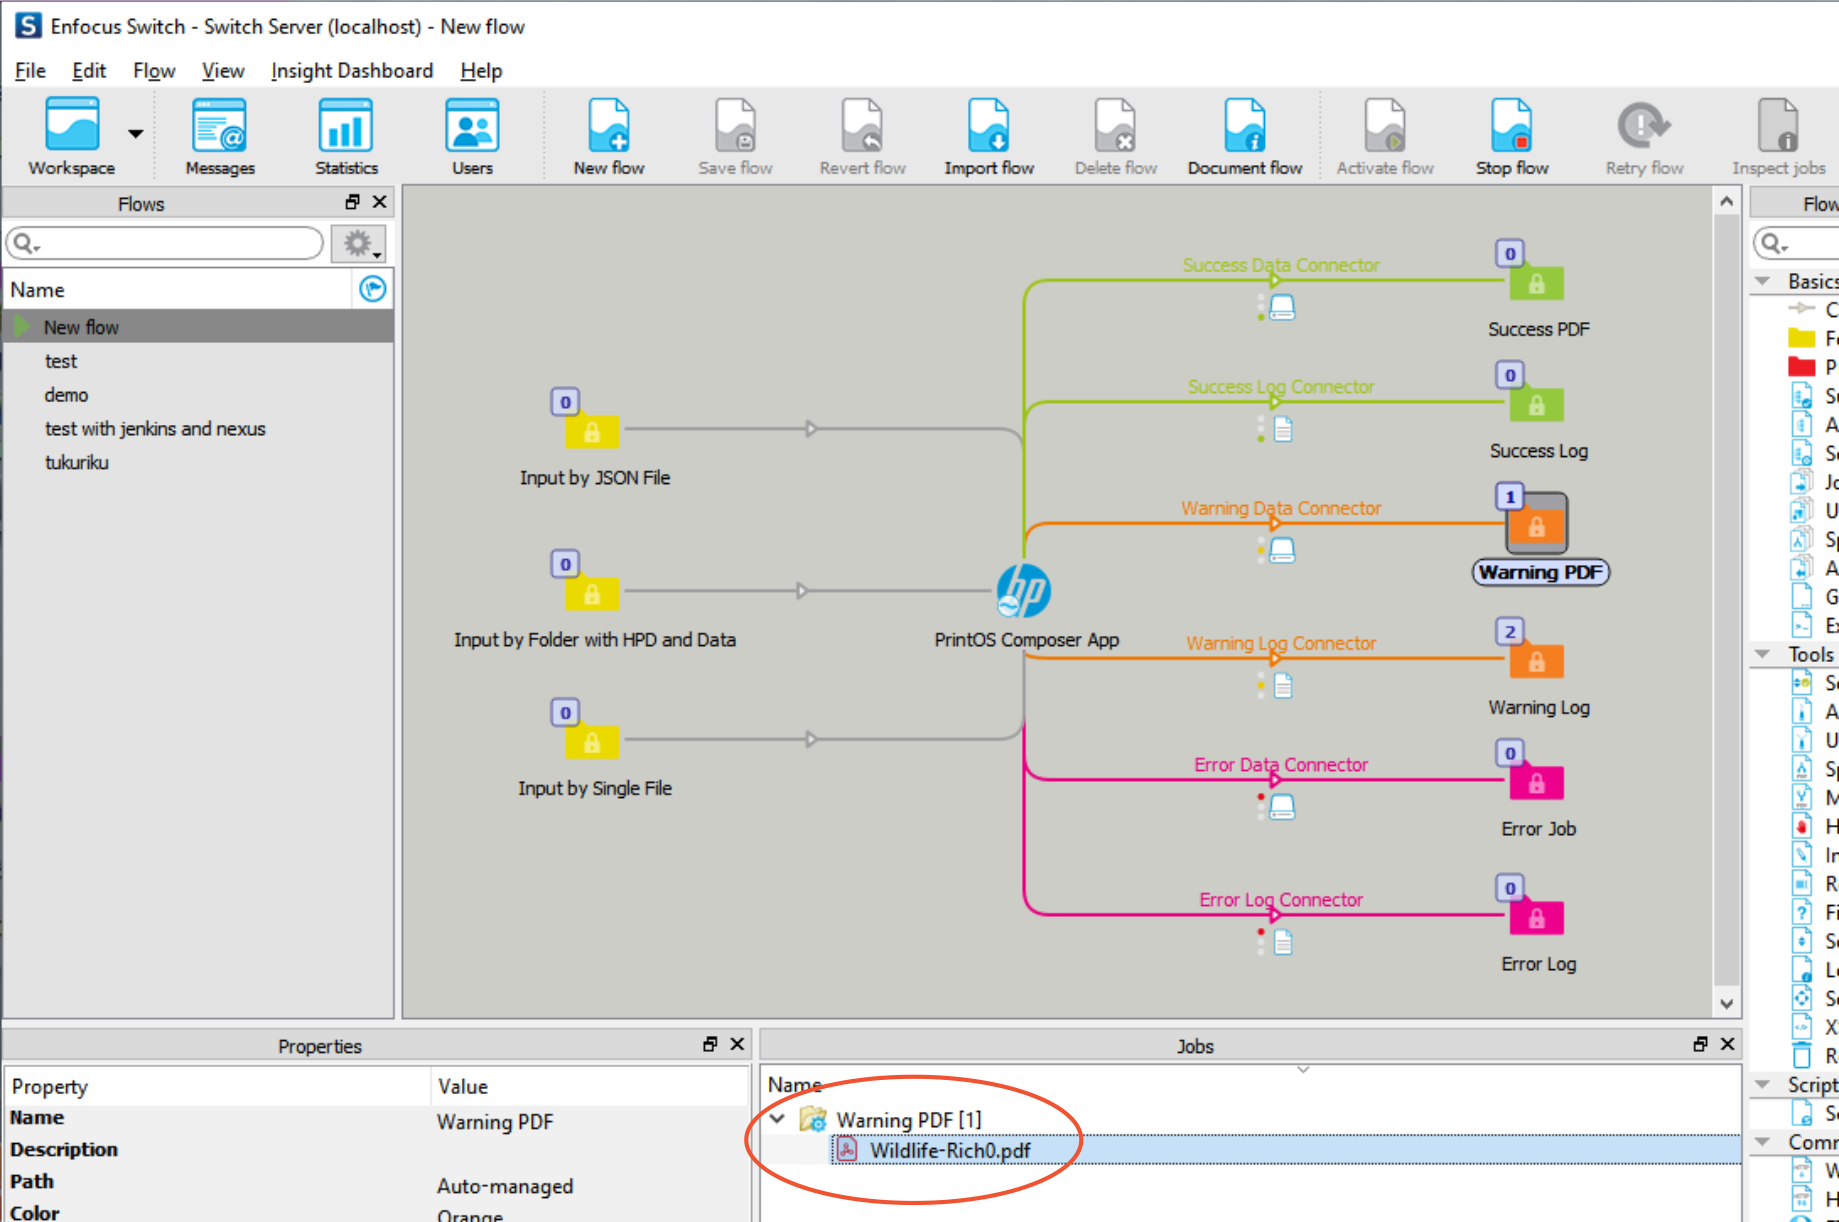Open Statistics from the toolbar
Screen dimensions: 1839x1222
(345, 135)
